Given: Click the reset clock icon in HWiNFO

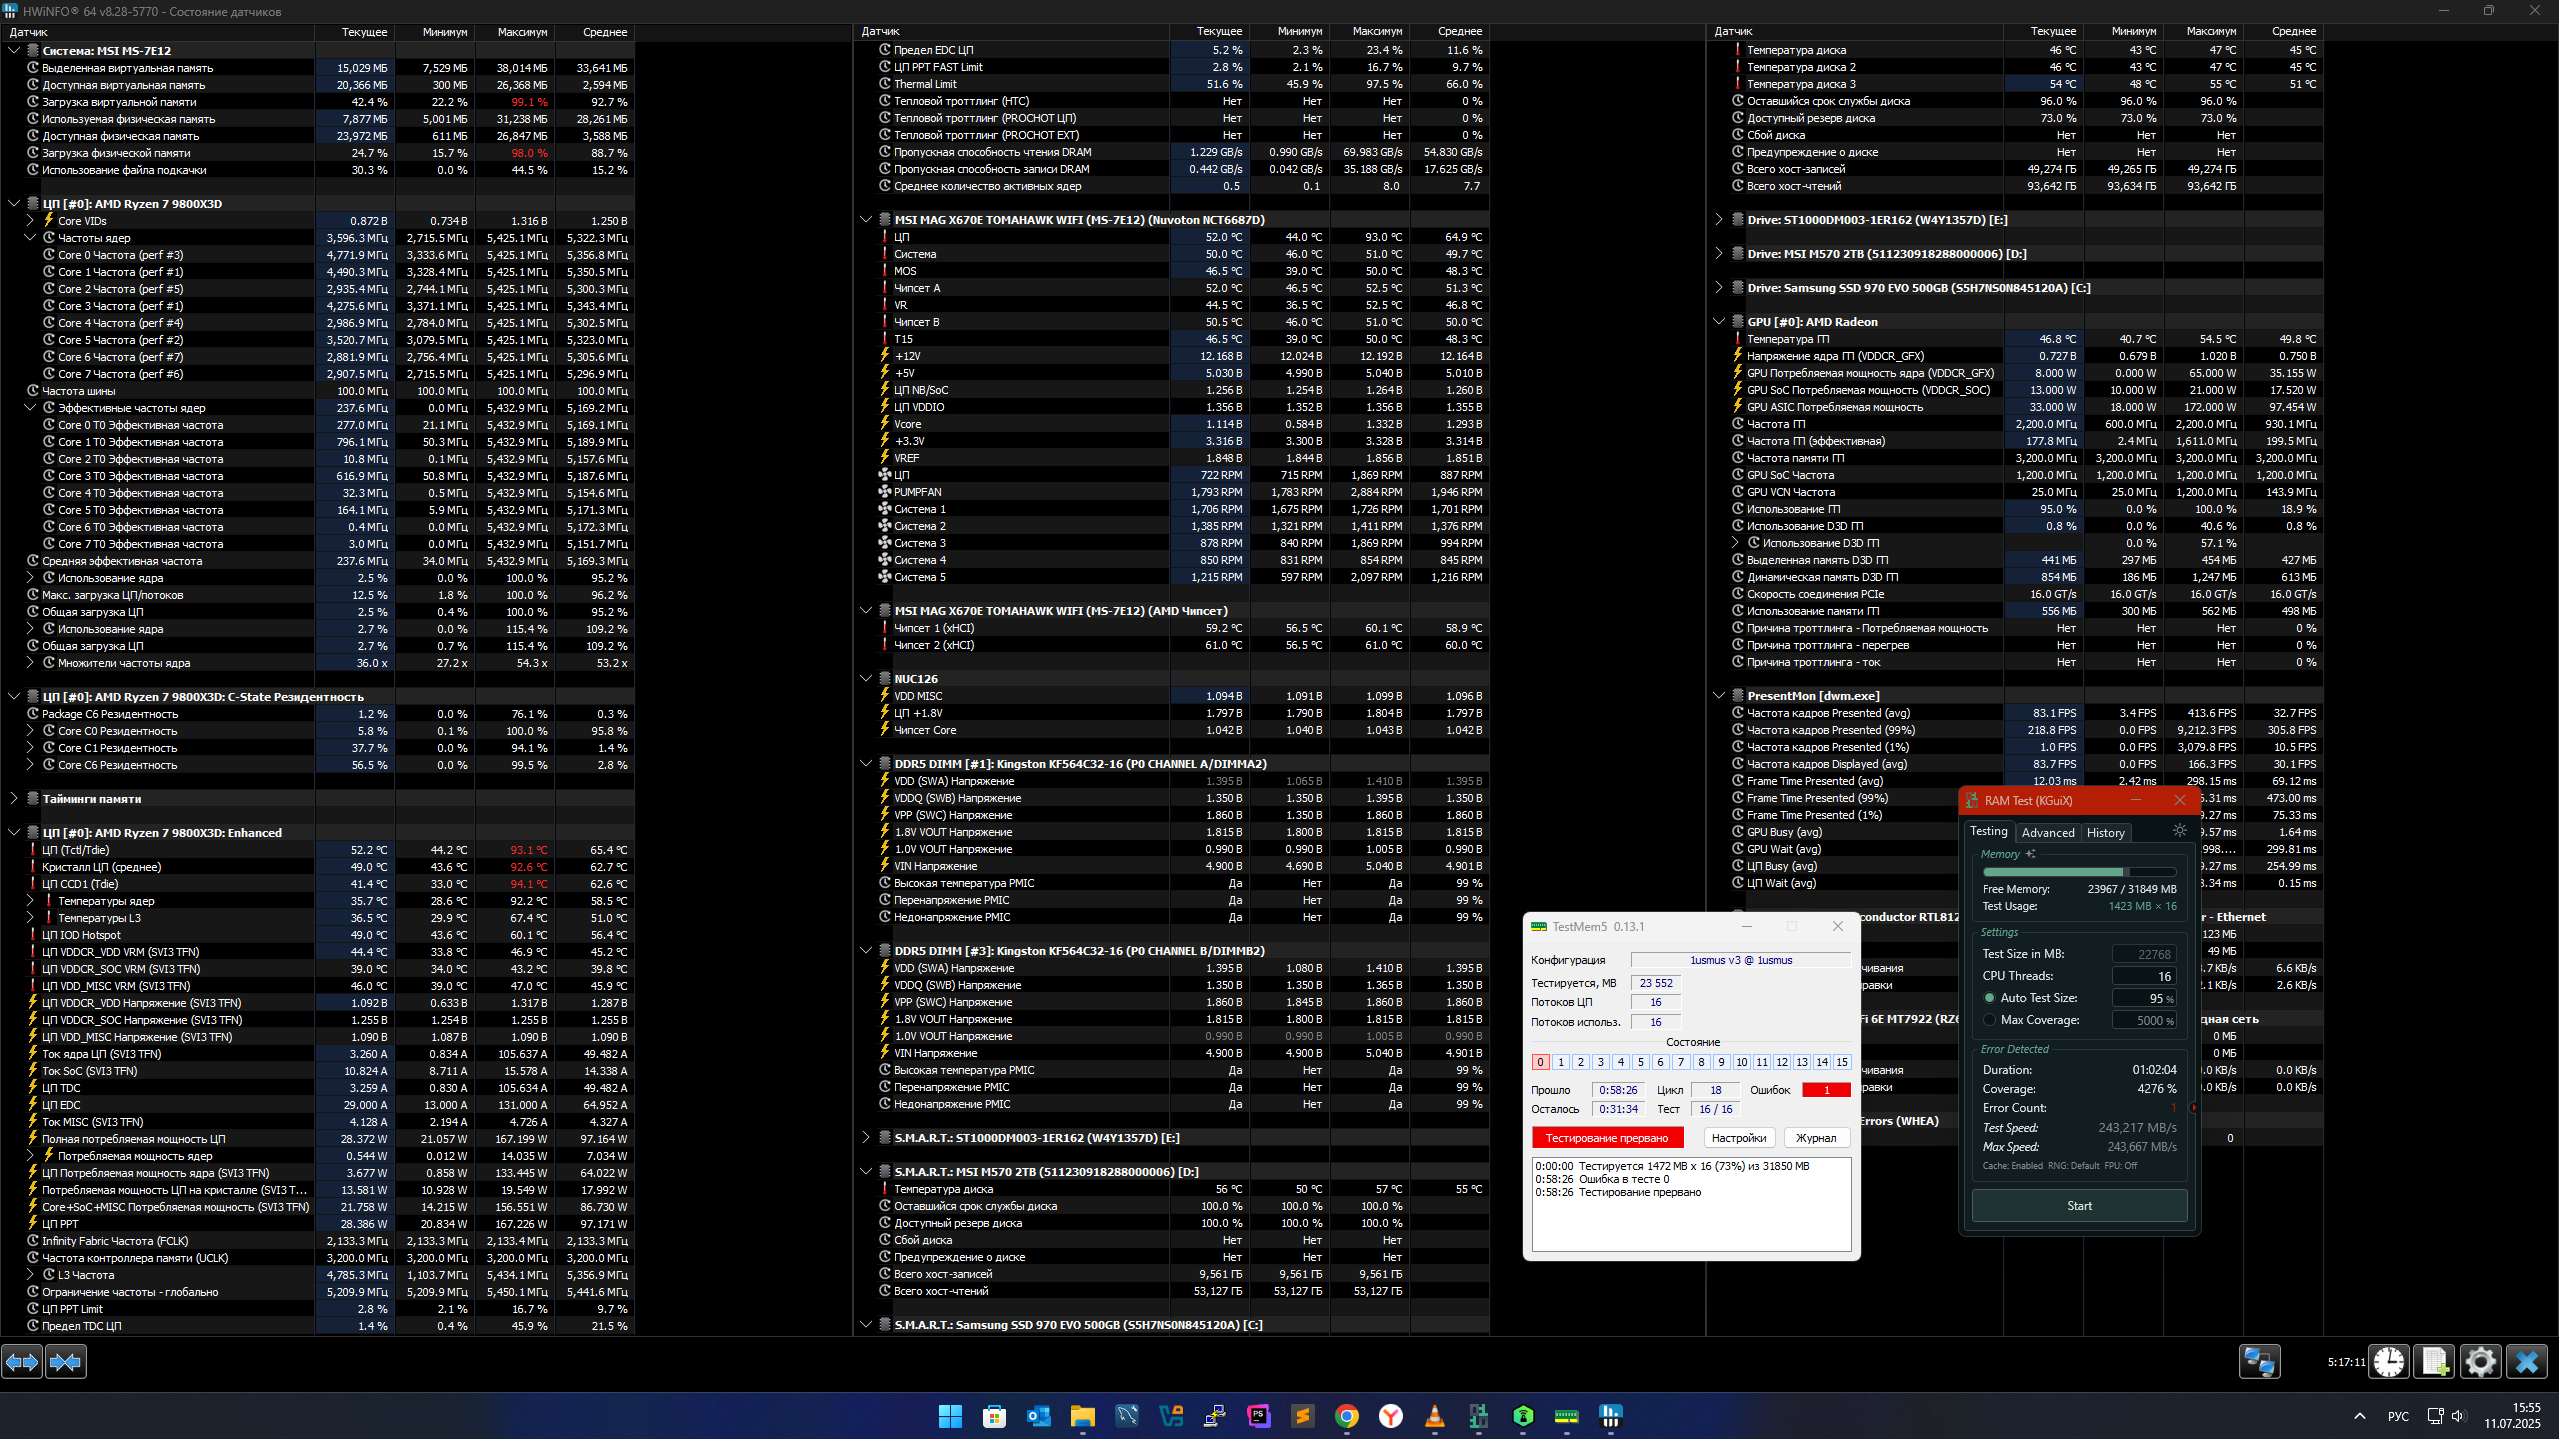Looking at the screenshot, I should click(2389, 1361).
